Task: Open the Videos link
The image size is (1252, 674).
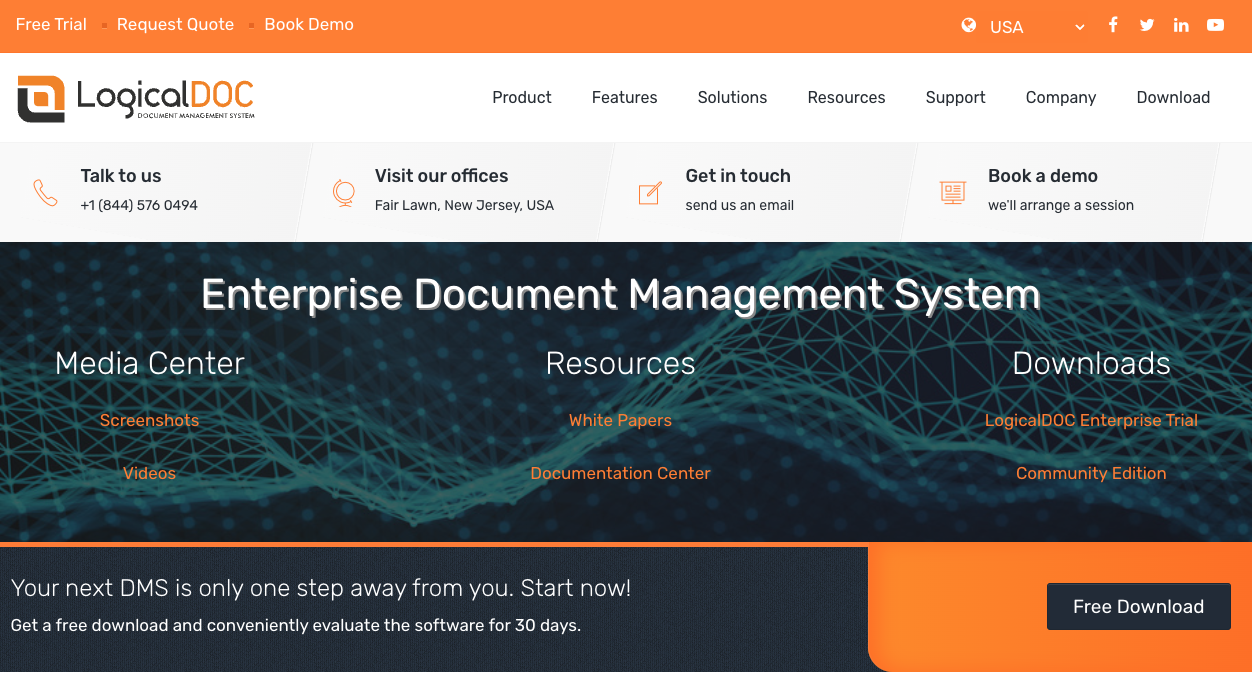Action: [x=150, y=473]
